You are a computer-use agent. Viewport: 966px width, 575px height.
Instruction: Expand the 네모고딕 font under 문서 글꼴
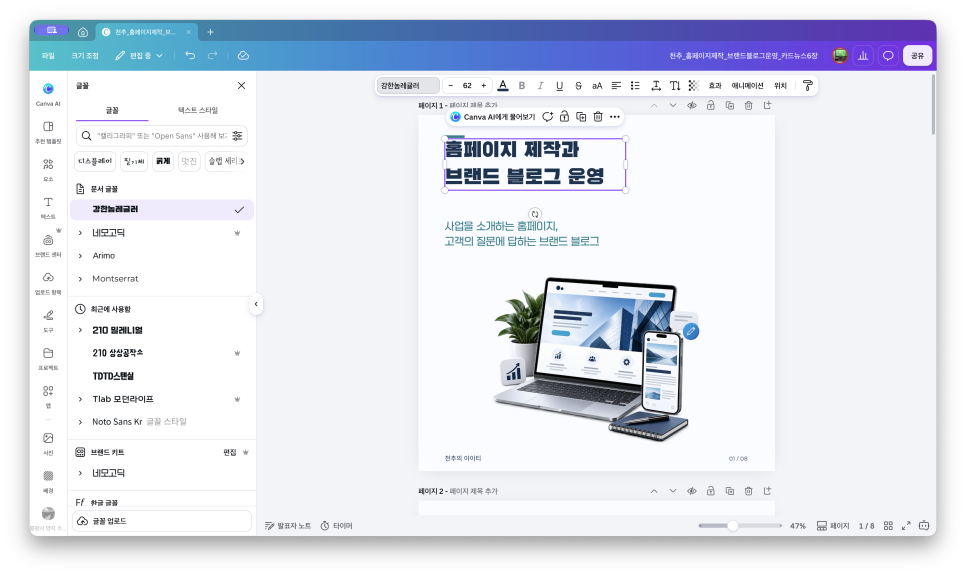click(x=80, y=233)
